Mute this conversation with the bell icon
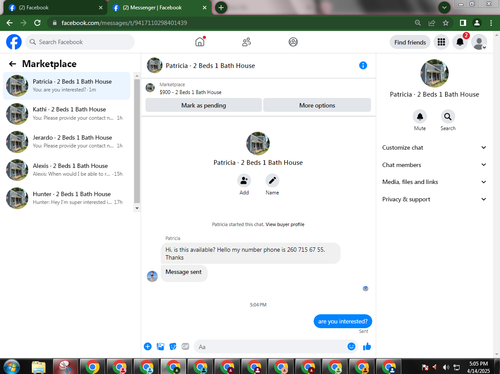 tap(420, 116)
